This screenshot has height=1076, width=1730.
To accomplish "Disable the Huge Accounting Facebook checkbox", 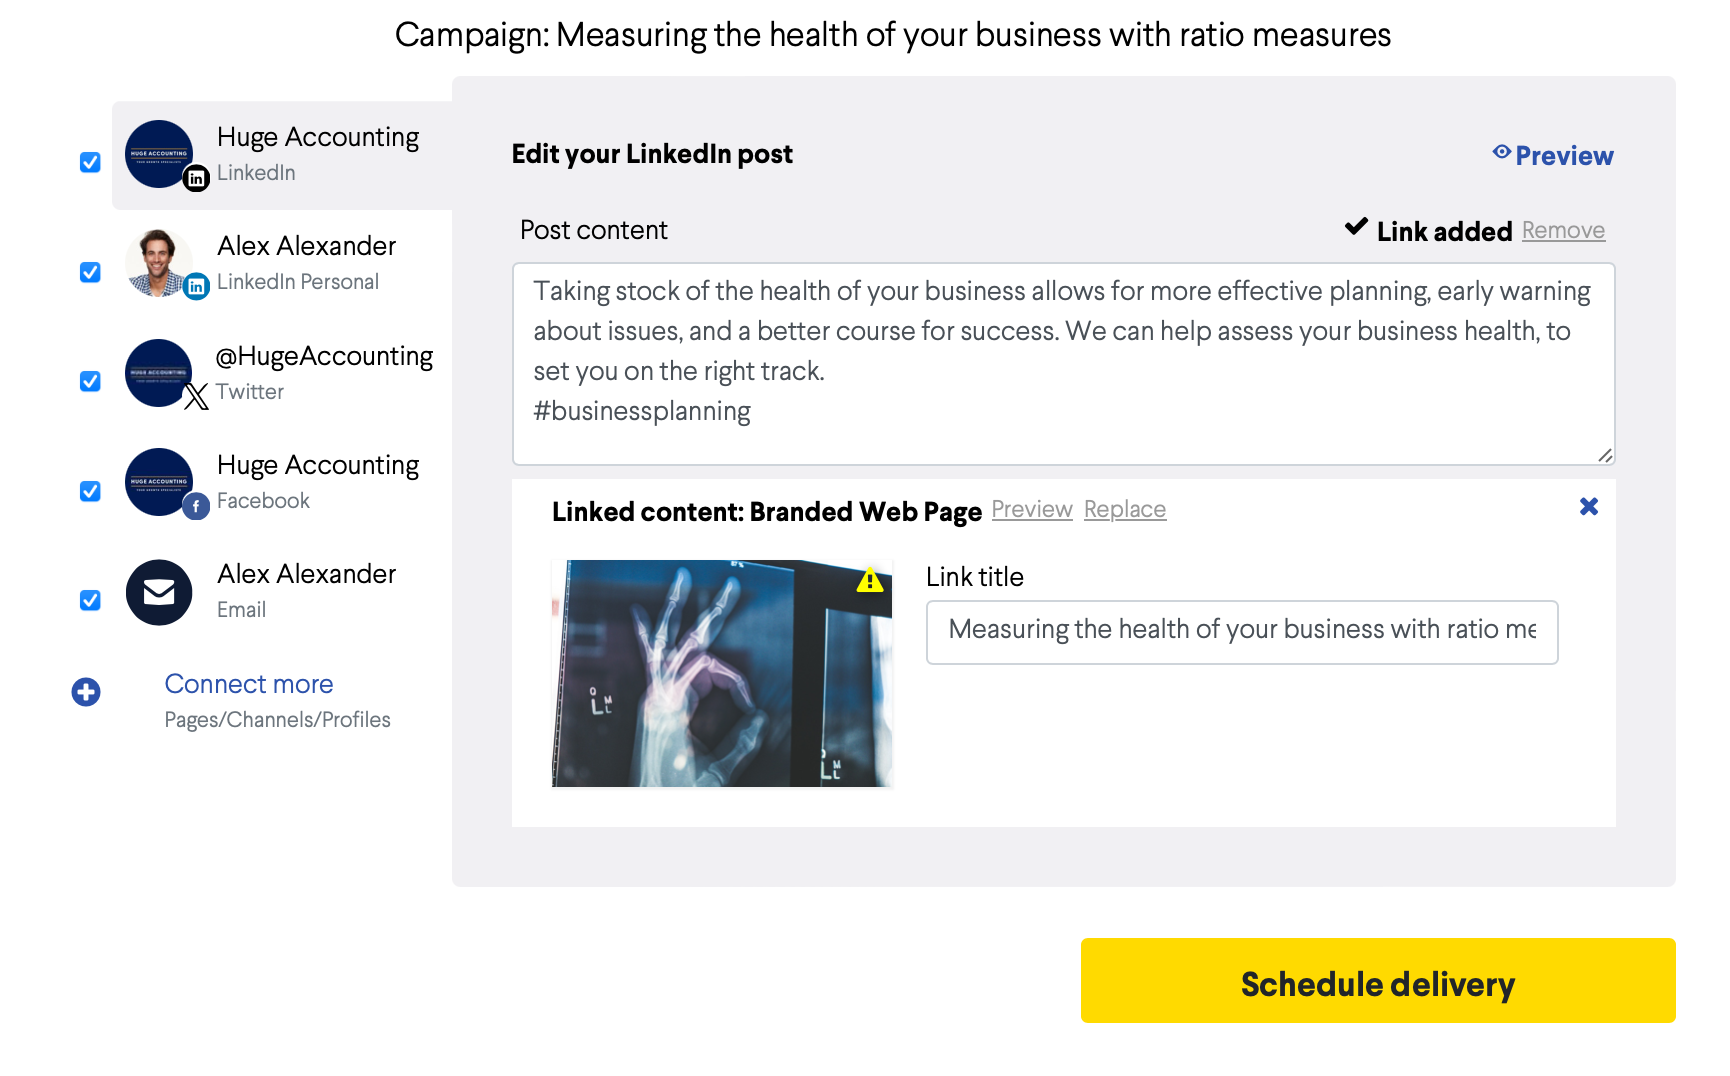I will (90, 491).
